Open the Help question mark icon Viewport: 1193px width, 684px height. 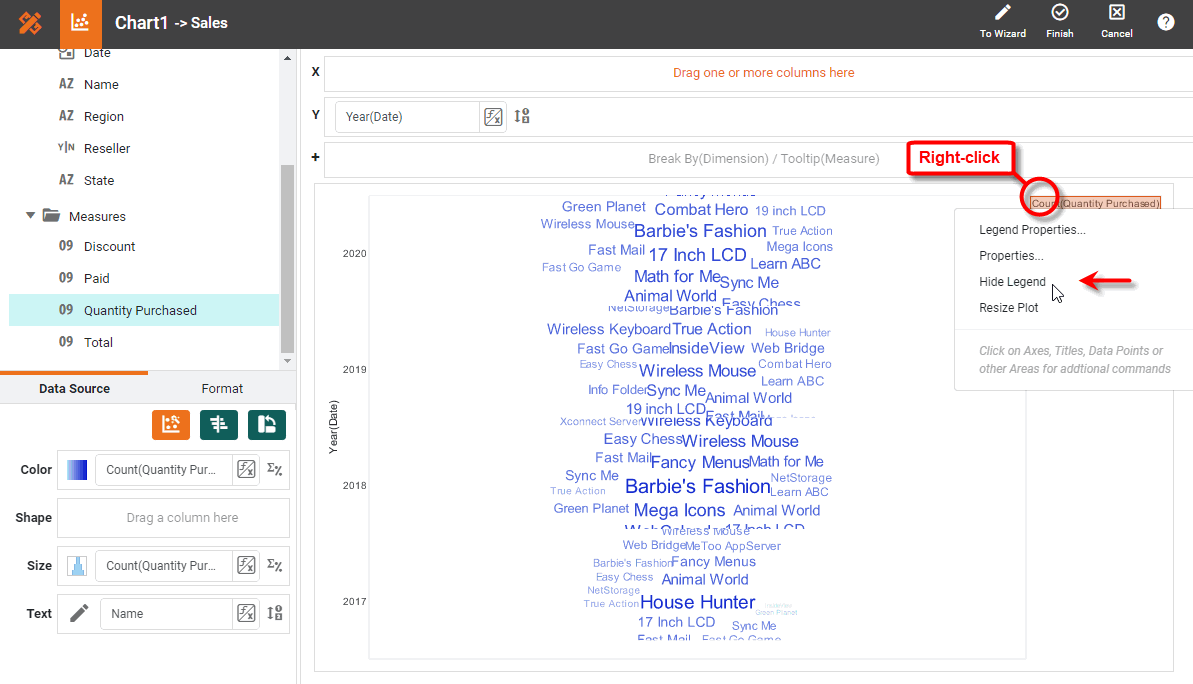(x=1166, y=21)
